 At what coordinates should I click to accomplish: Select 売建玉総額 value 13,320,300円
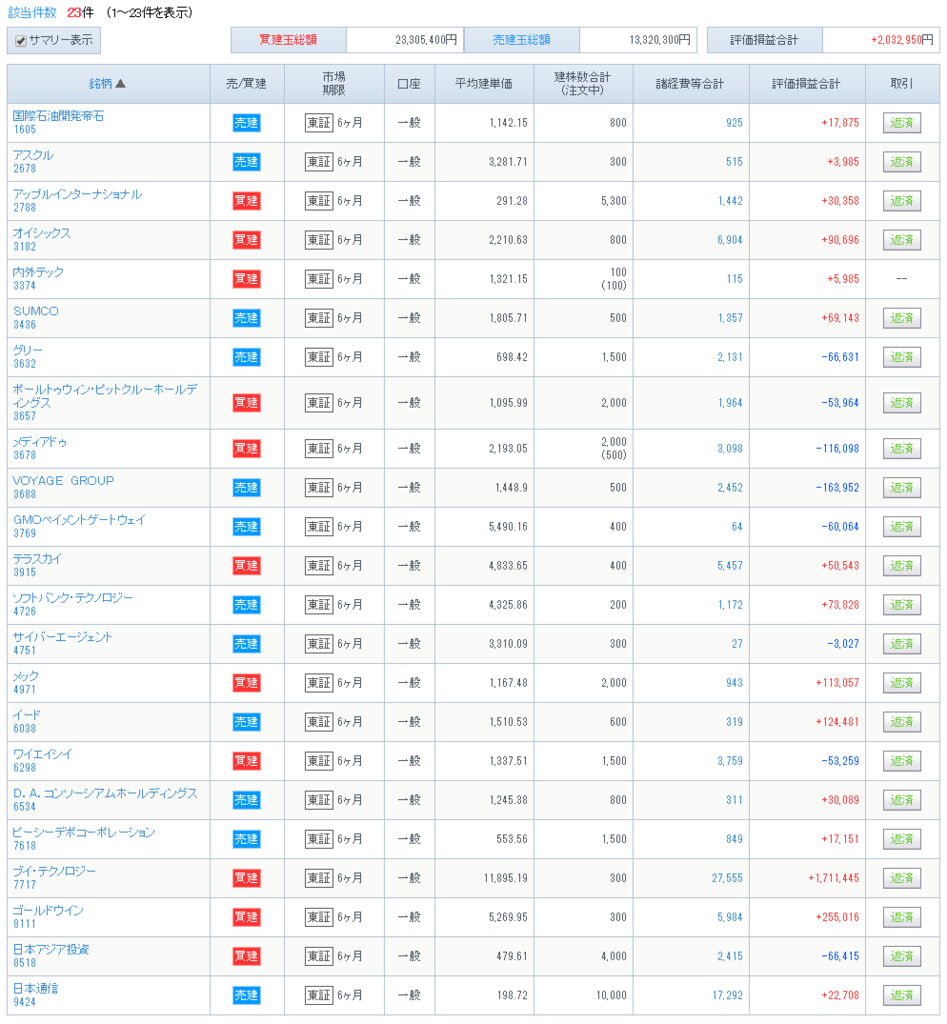coord(660,40)
